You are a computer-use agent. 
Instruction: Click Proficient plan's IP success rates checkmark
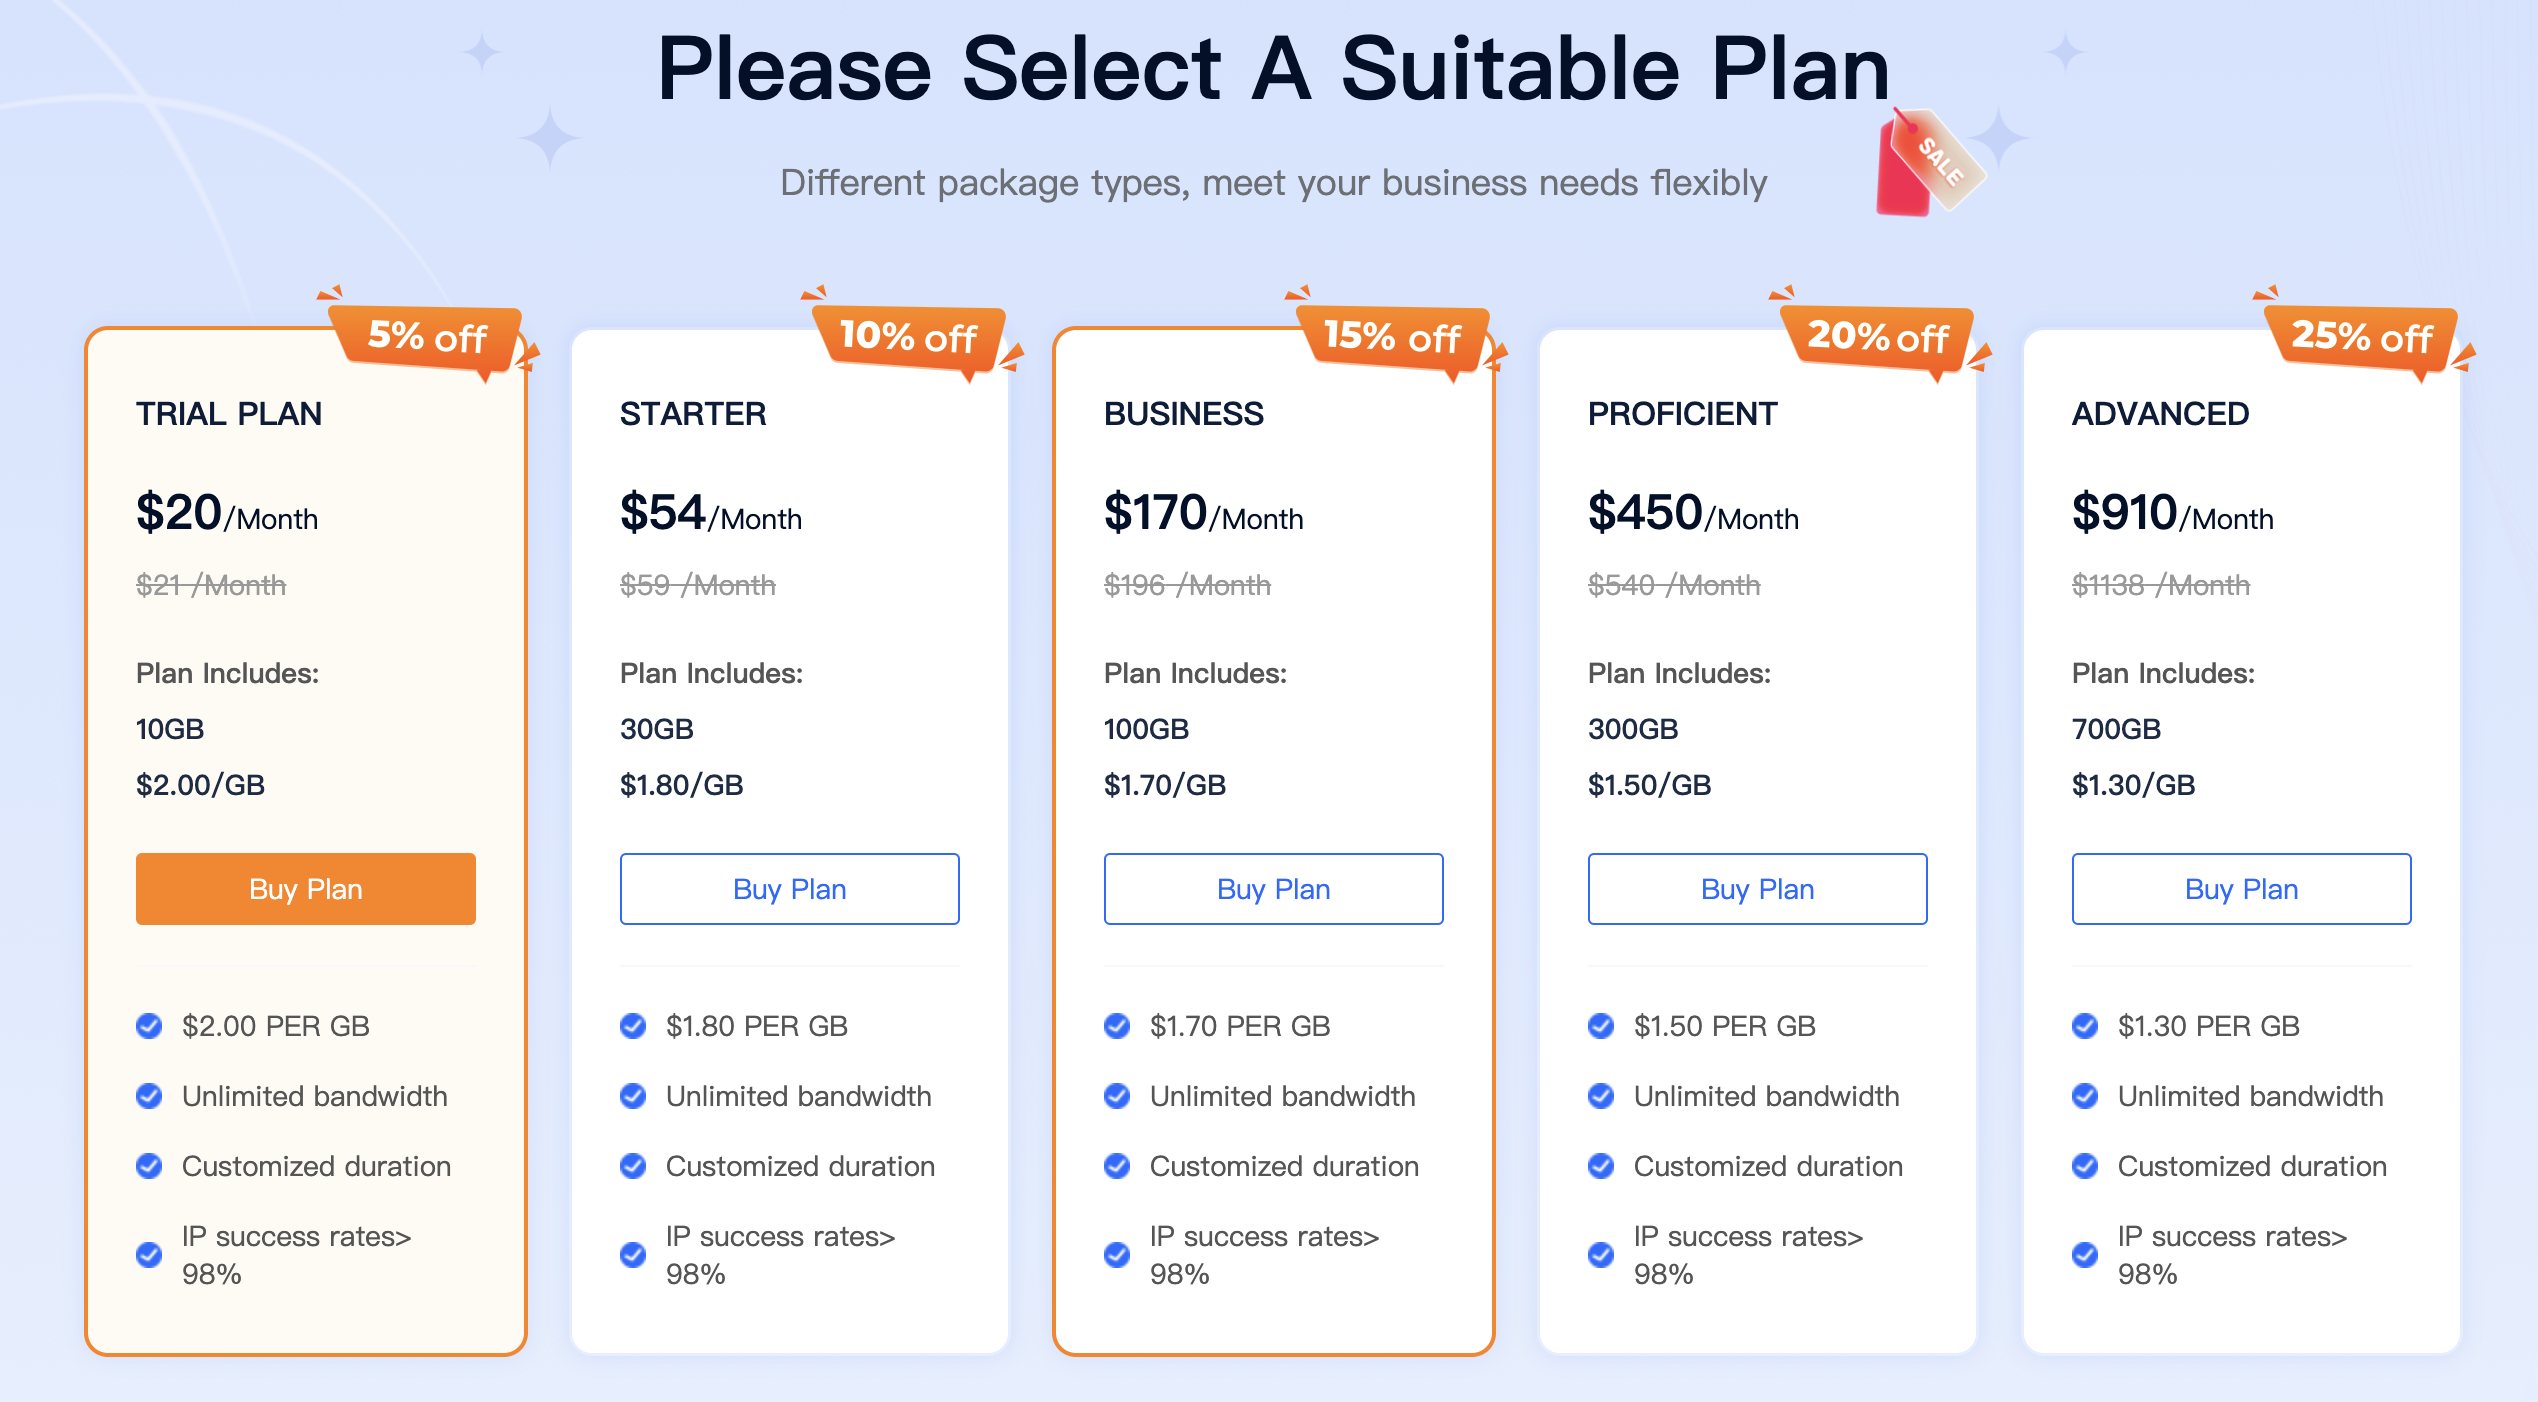1601,1254
